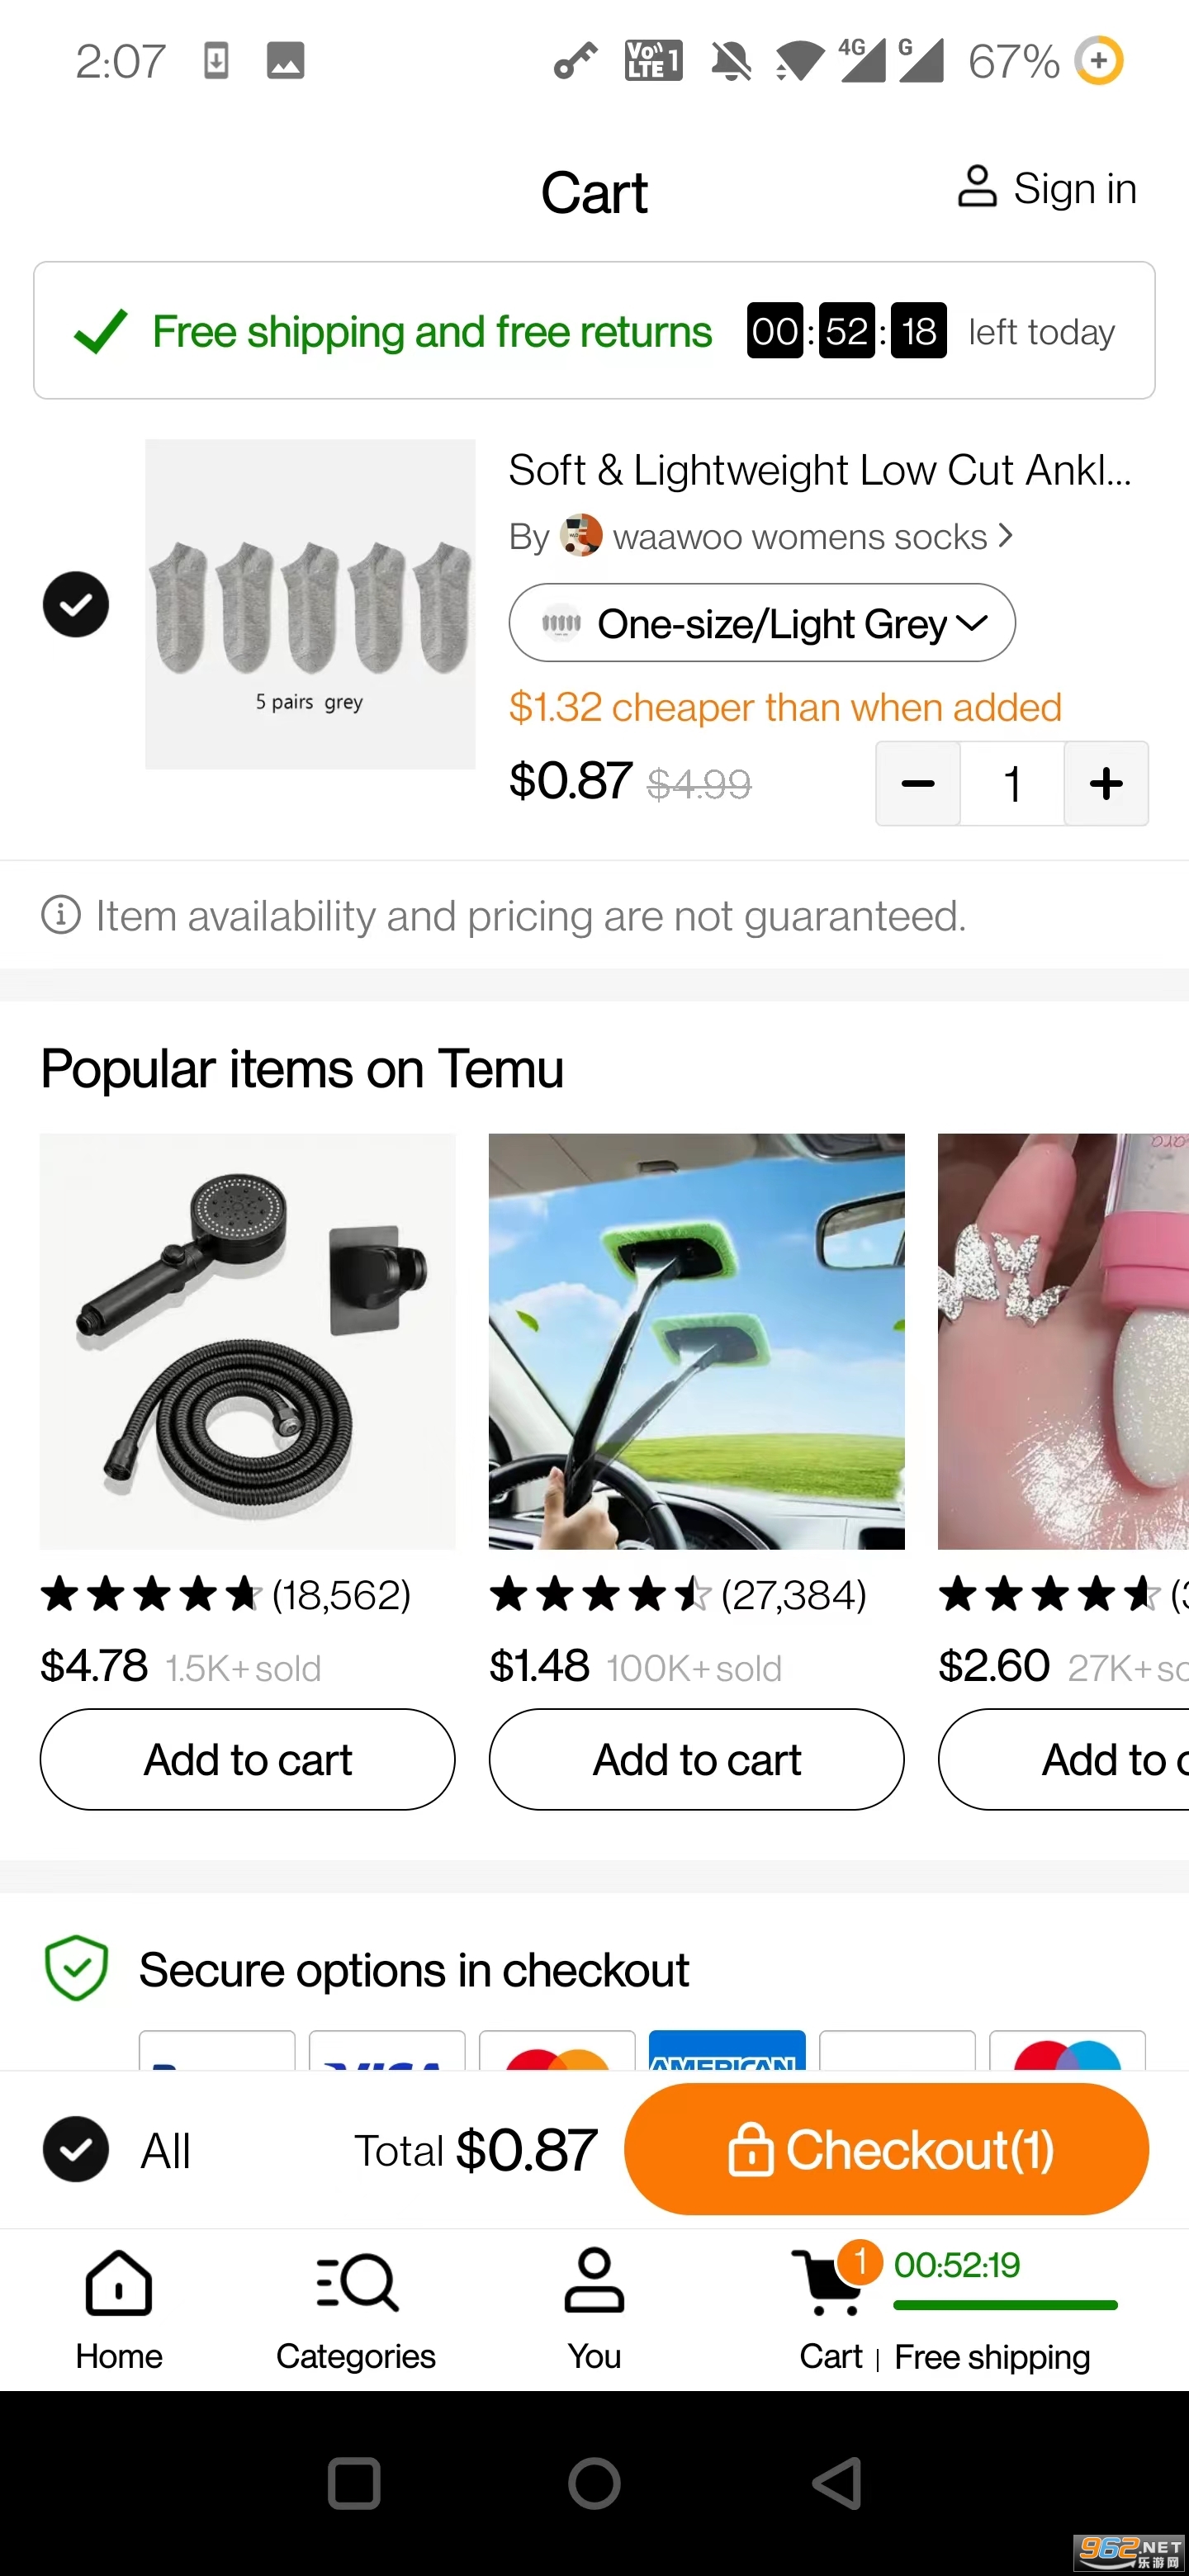Open One-size/Light Grey variant dropdown
The image size is (1189, 2576).
762,623
